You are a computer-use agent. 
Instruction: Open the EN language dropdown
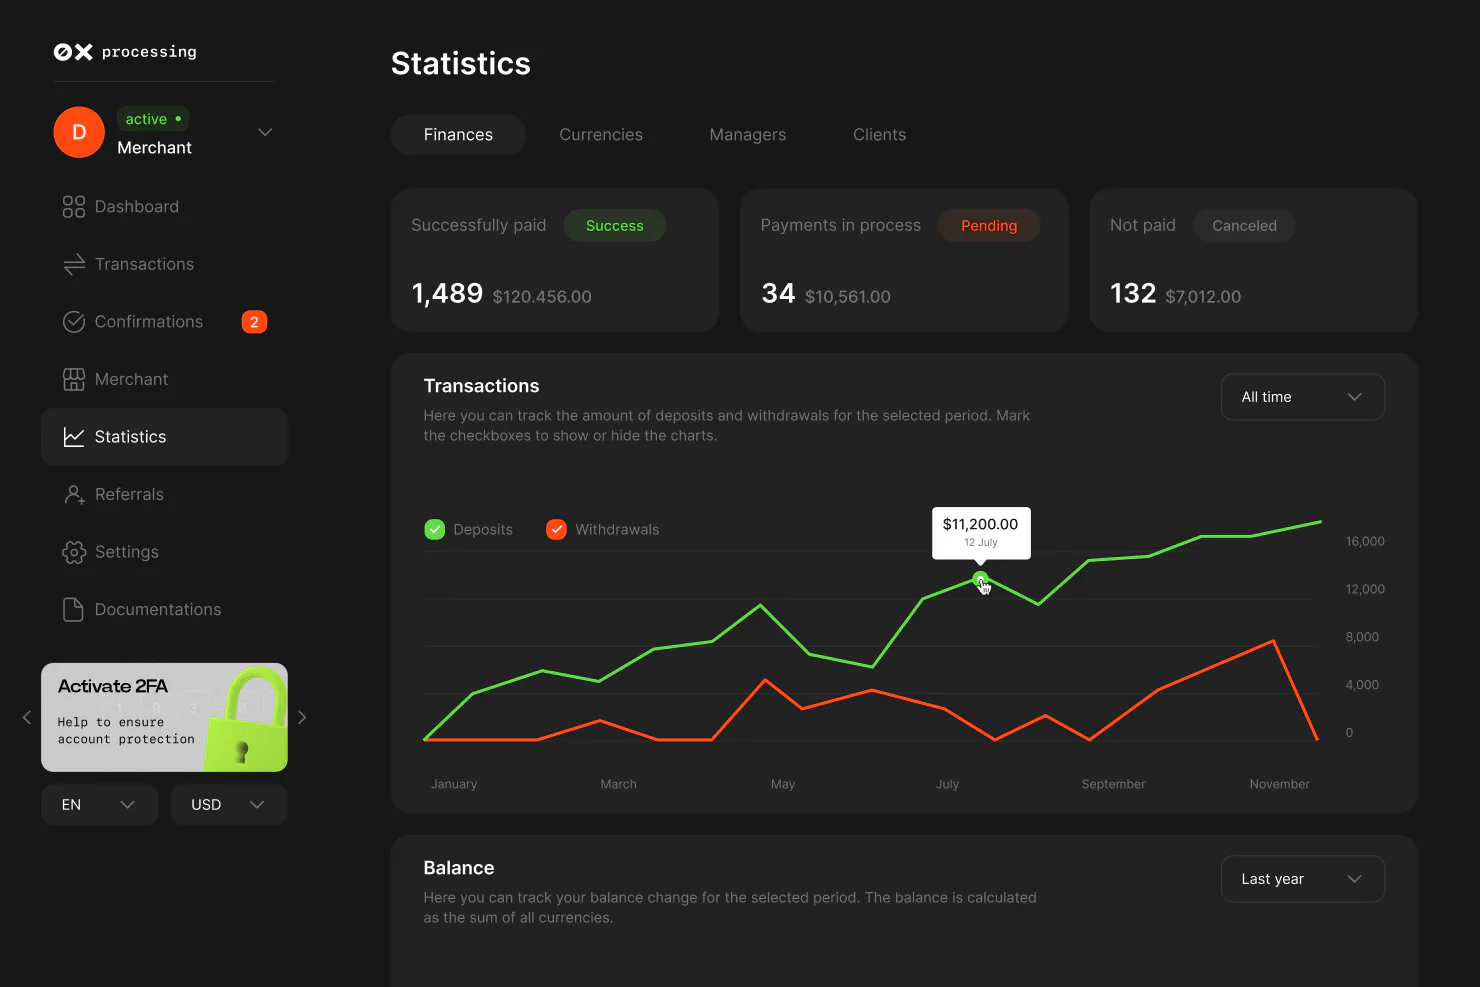[x=99, y=805]
